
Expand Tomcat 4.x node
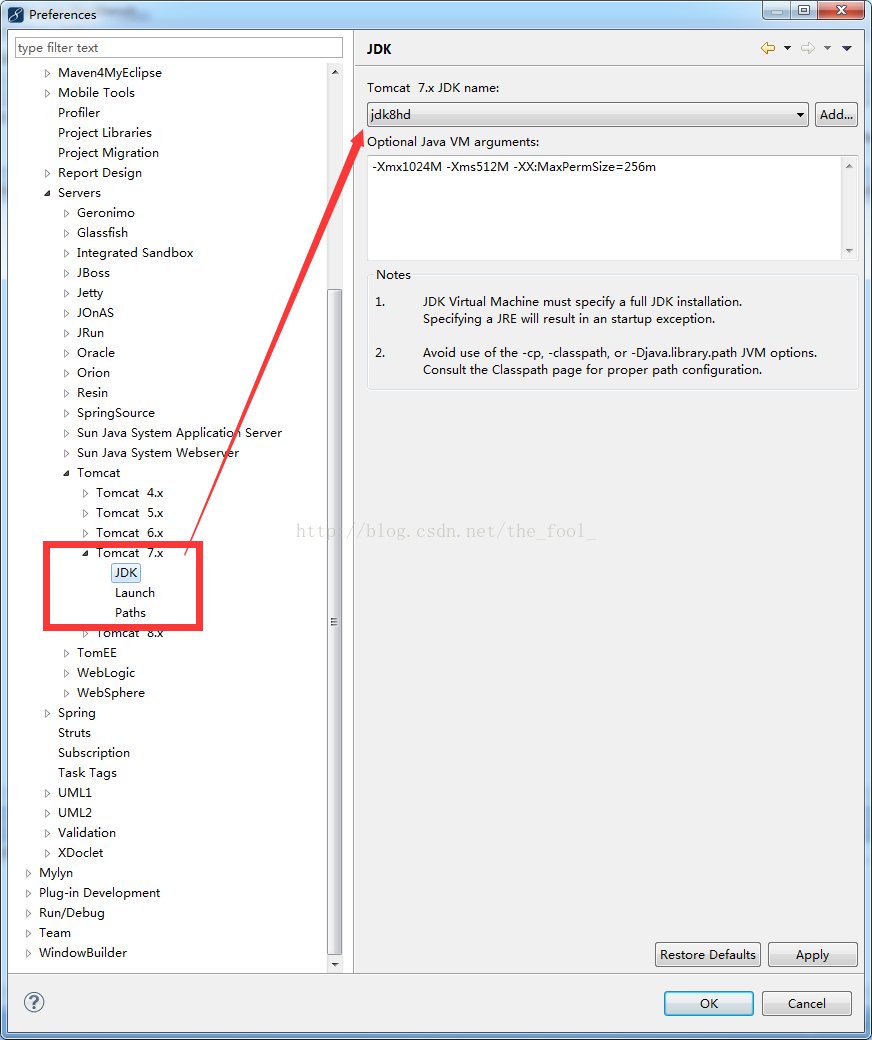pyautogui.click(x=86, y=493)
